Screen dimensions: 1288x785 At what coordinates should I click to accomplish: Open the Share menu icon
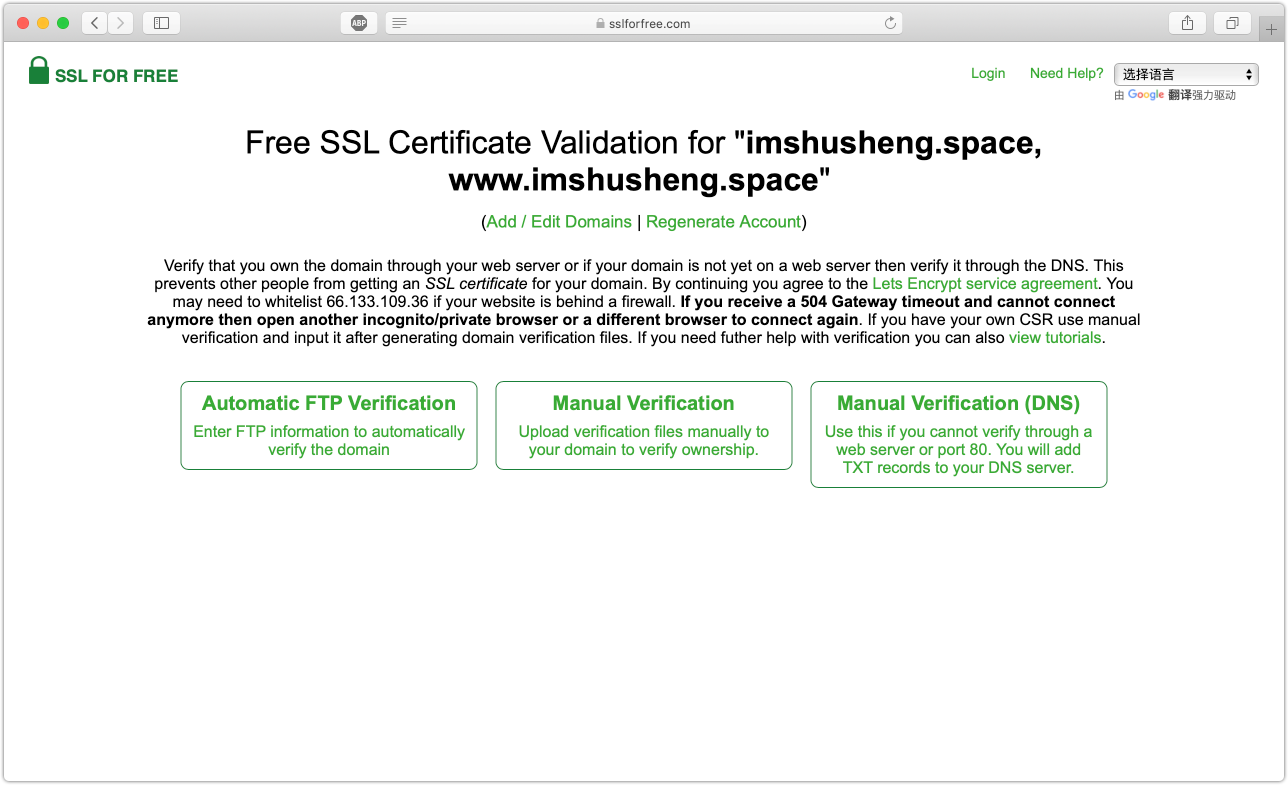pos(1187,23)
